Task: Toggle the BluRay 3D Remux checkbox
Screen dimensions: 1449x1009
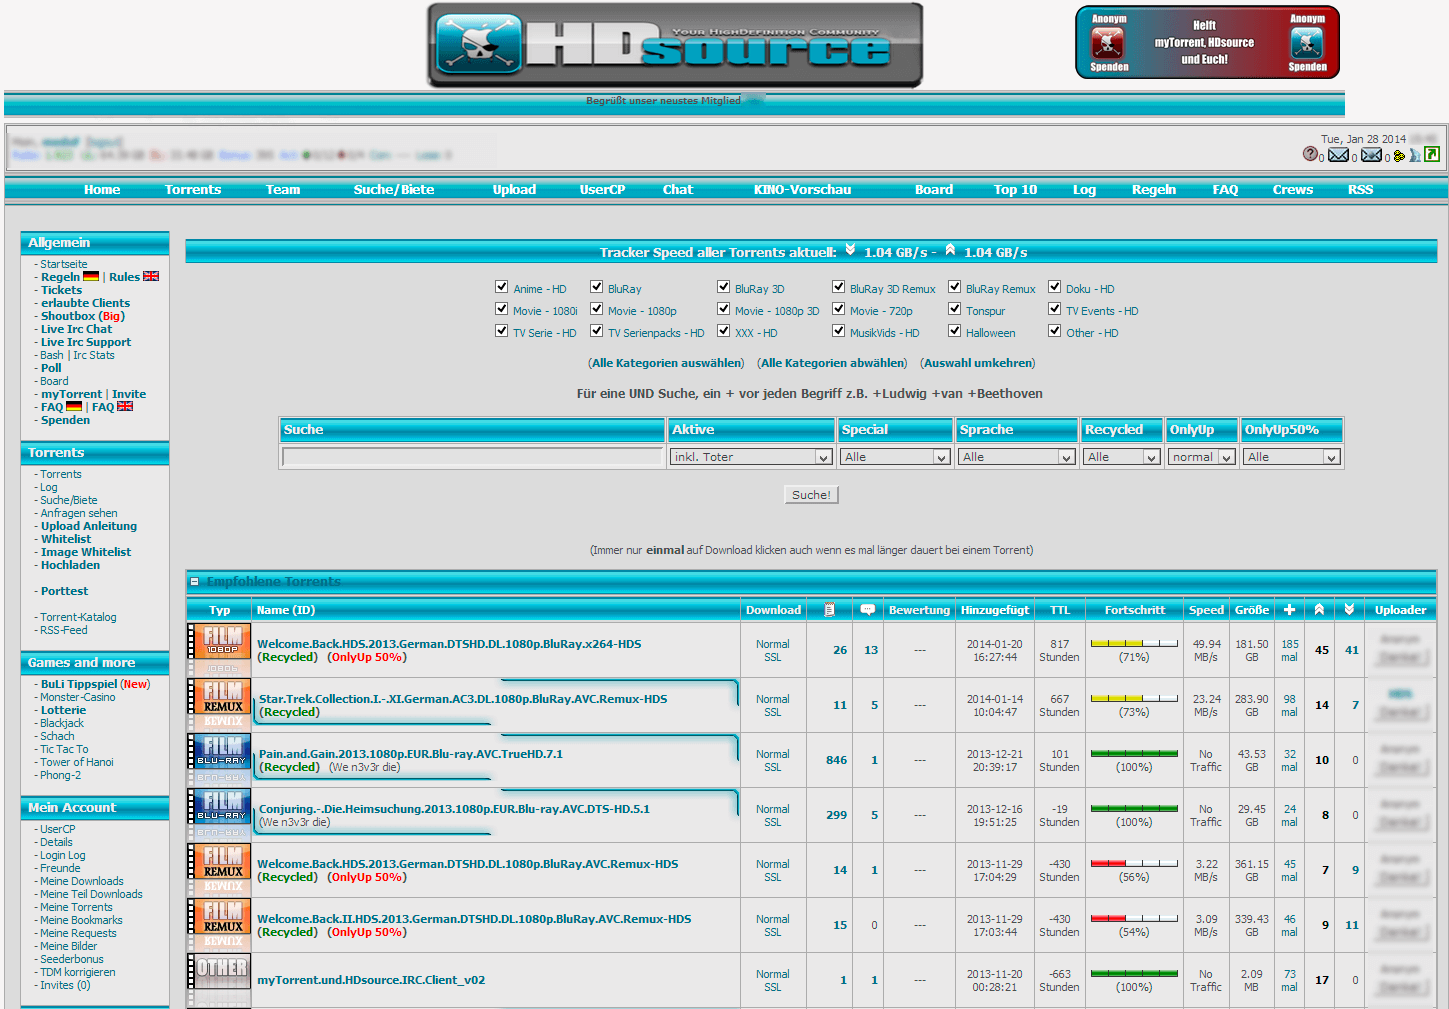Action: point(839,287)
